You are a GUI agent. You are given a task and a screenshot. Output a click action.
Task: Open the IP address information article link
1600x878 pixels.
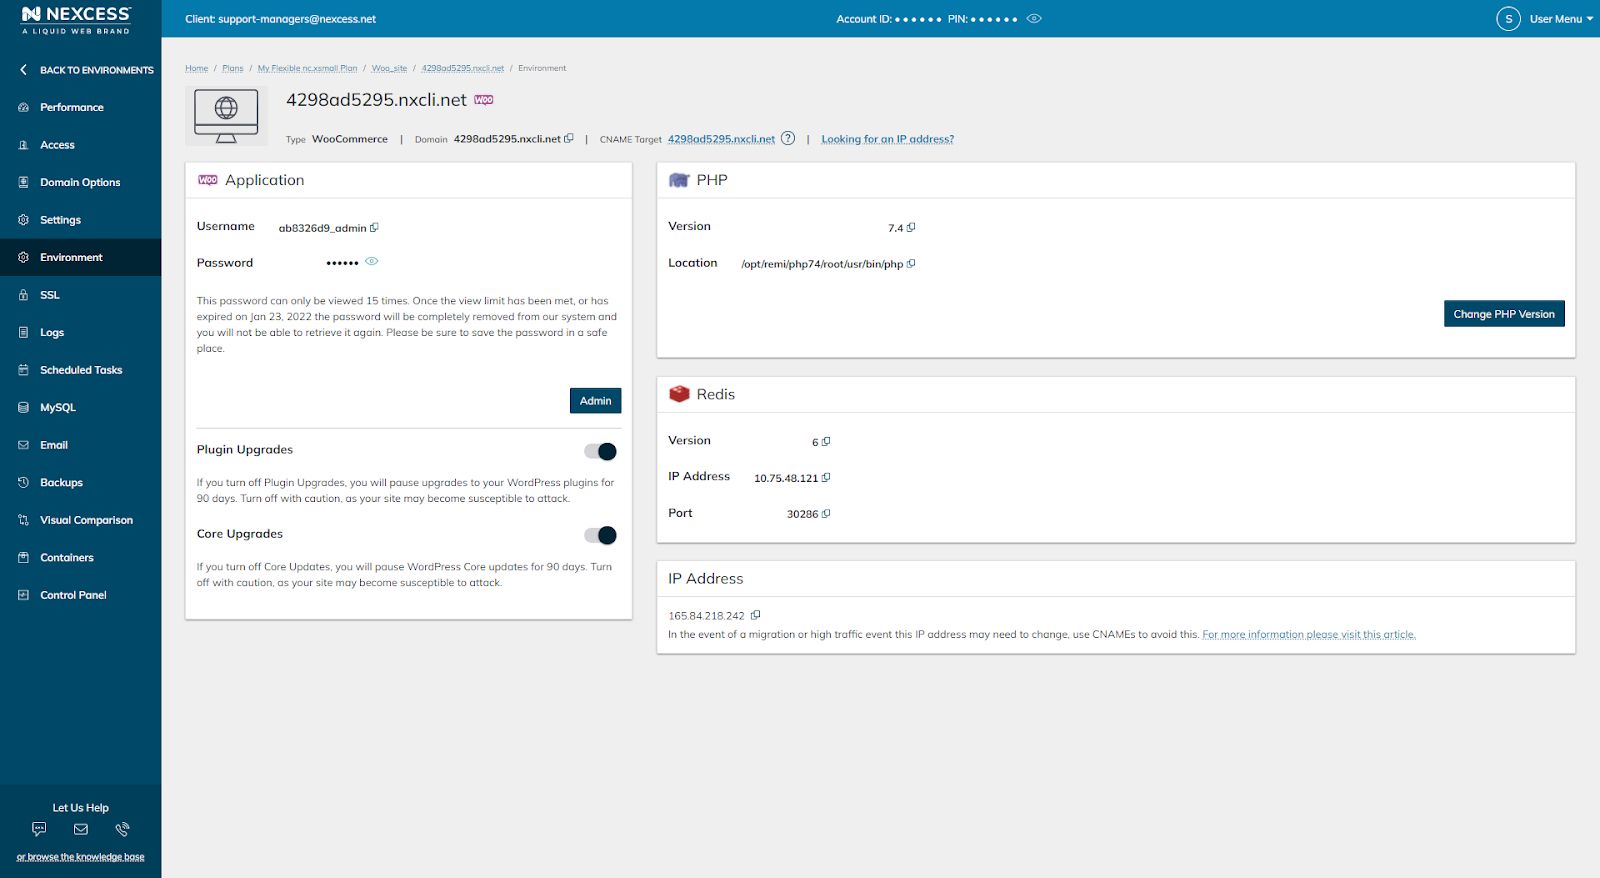pos(1309,634)
